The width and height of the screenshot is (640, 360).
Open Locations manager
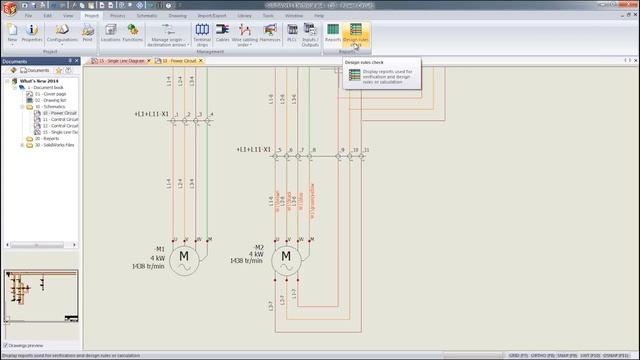[110, 33]
